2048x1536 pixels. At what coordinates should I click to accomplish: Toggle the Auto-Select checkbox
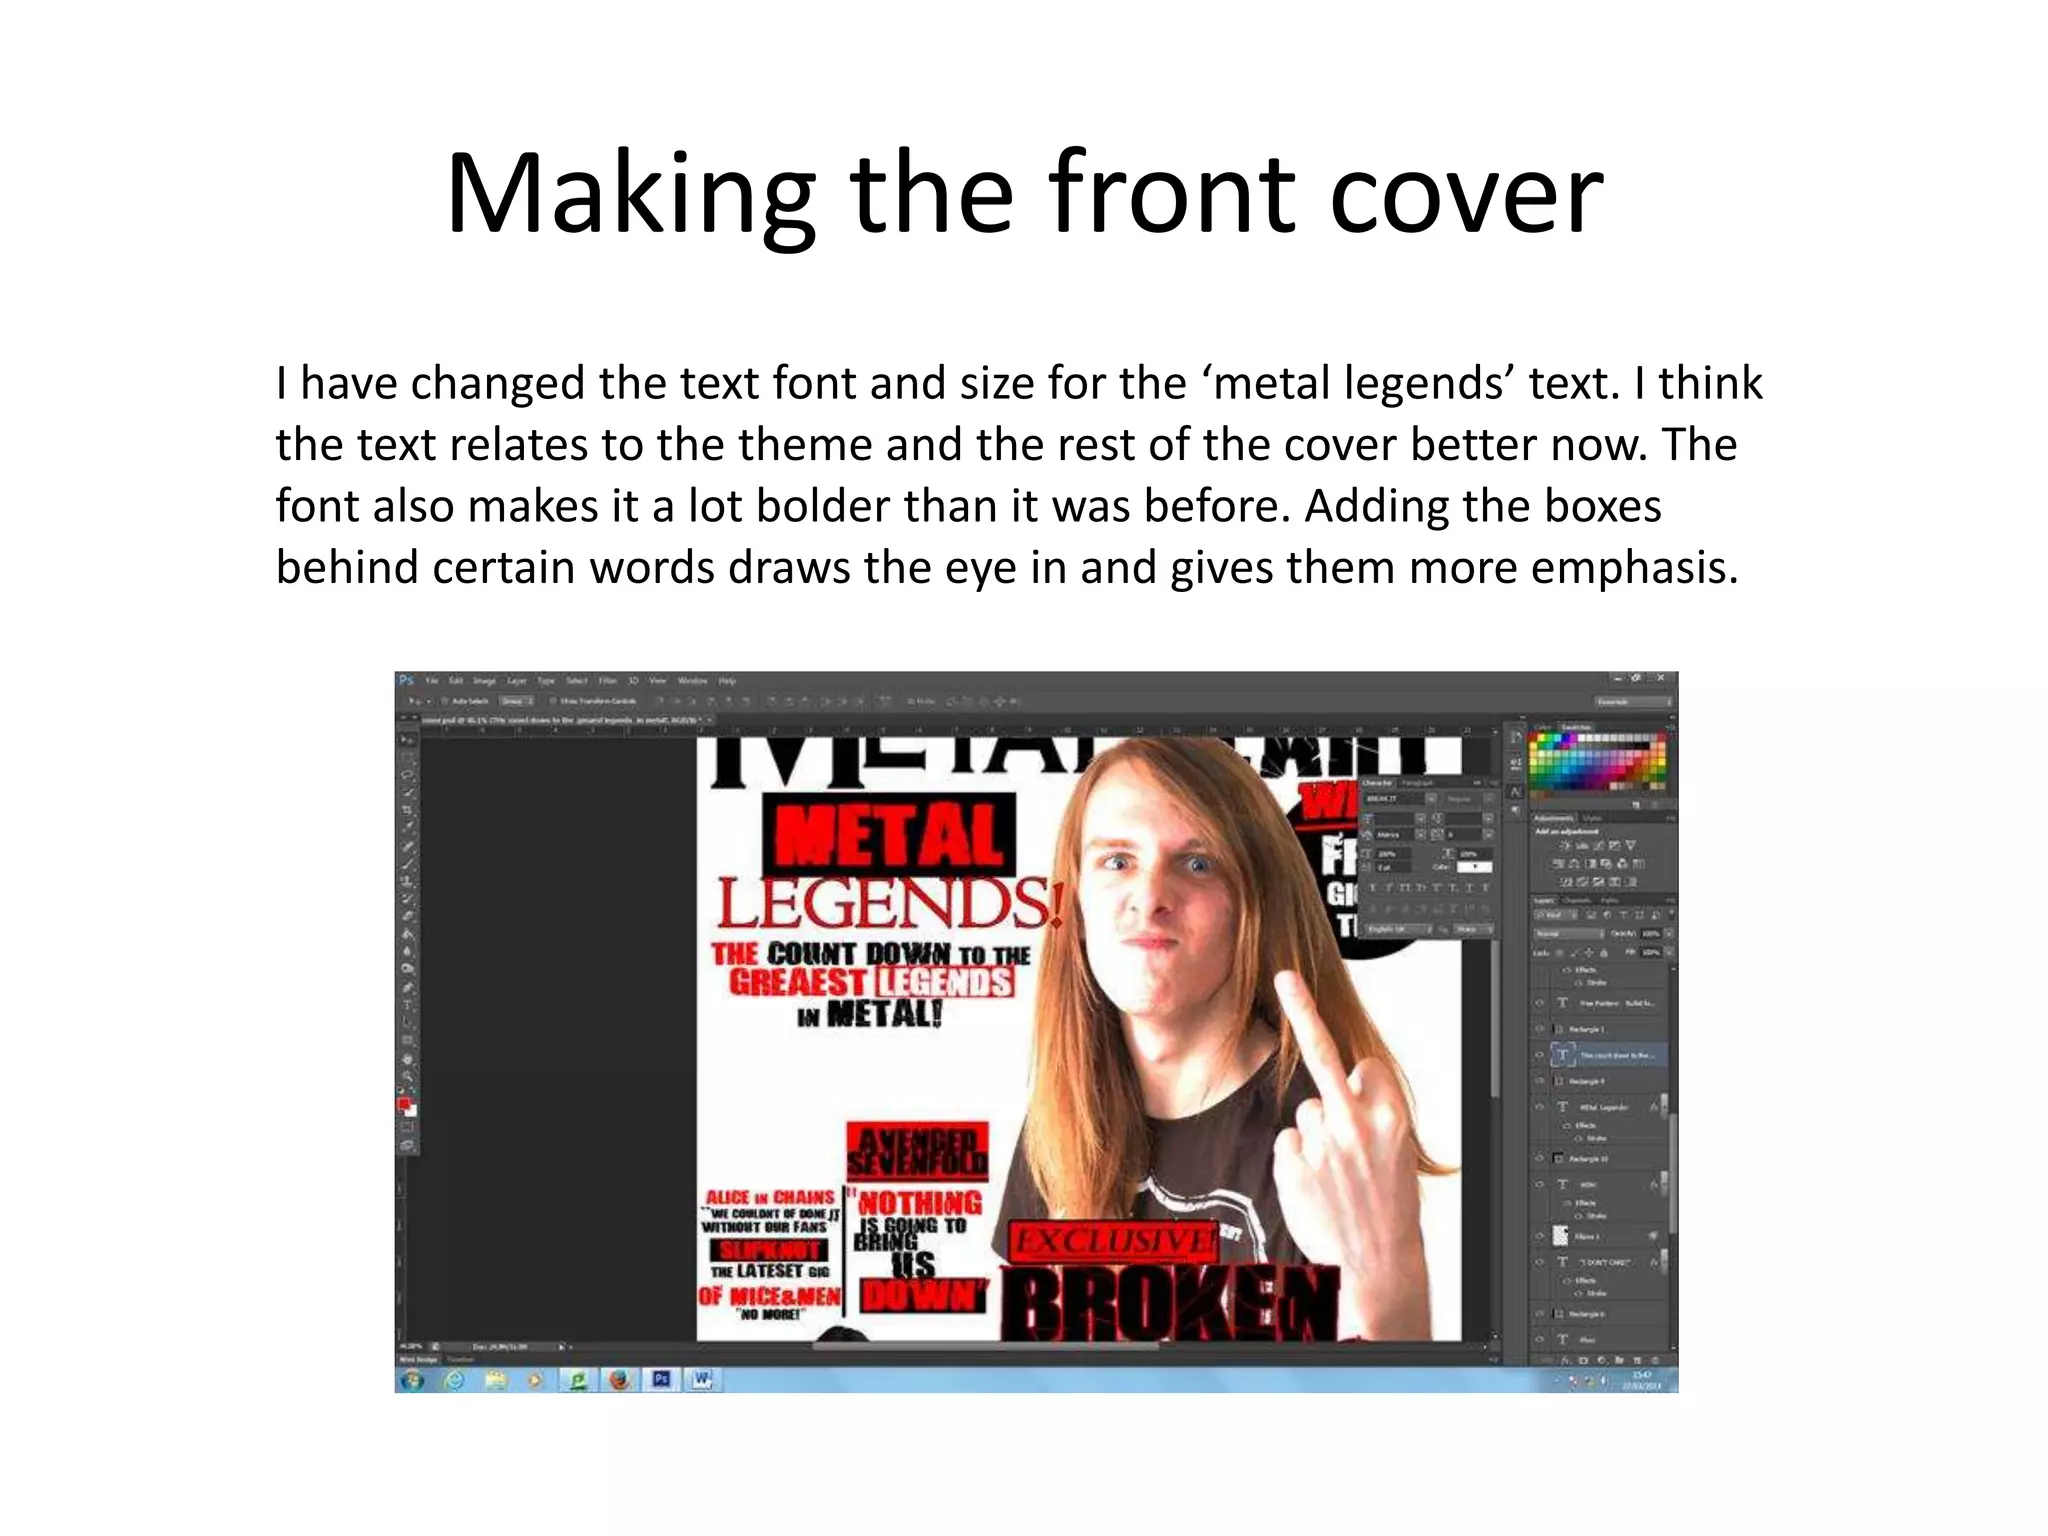[445, 701]
